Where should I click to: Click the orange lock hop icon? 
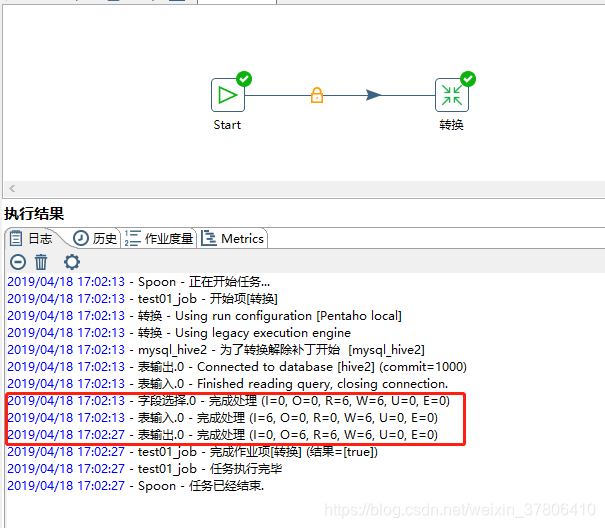(317, 95)
